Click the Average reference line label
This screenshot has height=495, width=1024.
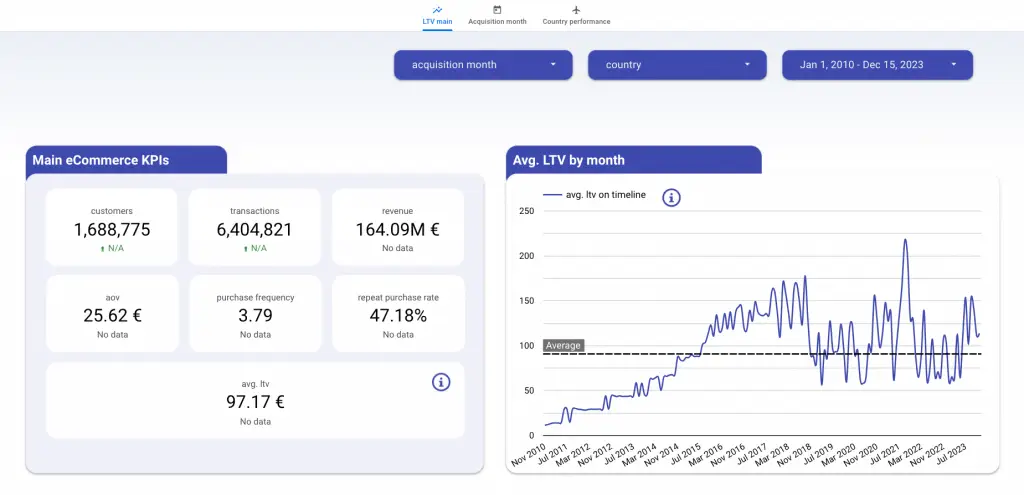tap(563, 345)
